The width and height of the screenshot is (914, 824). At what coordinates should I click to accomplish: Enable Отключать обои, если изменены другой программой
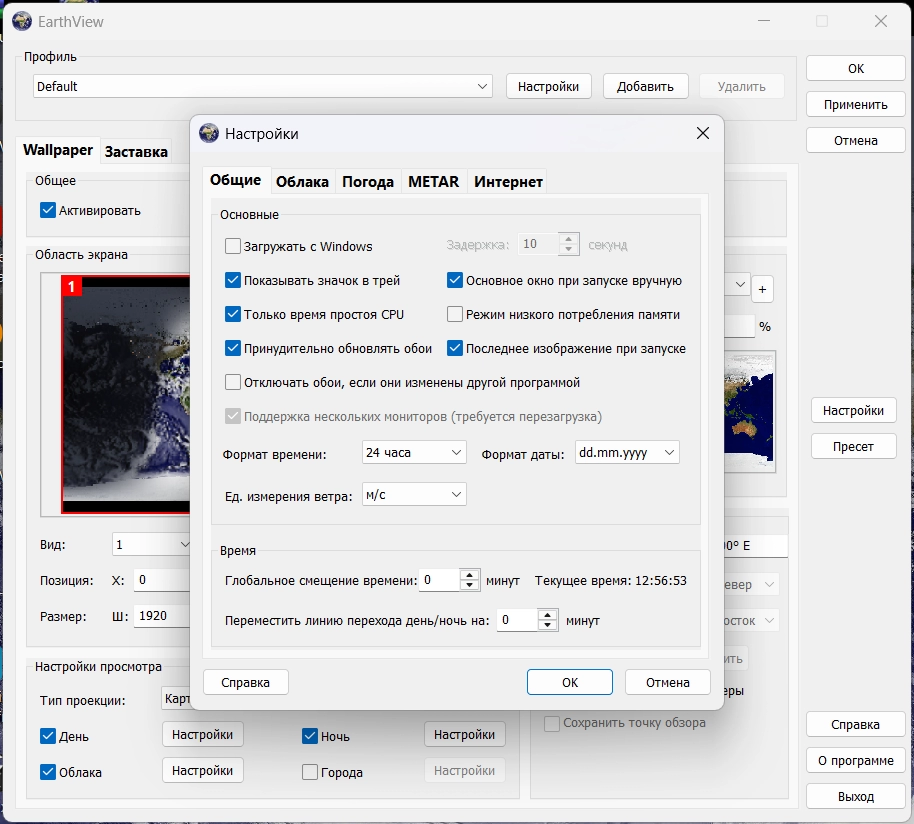tap(233, 382)
